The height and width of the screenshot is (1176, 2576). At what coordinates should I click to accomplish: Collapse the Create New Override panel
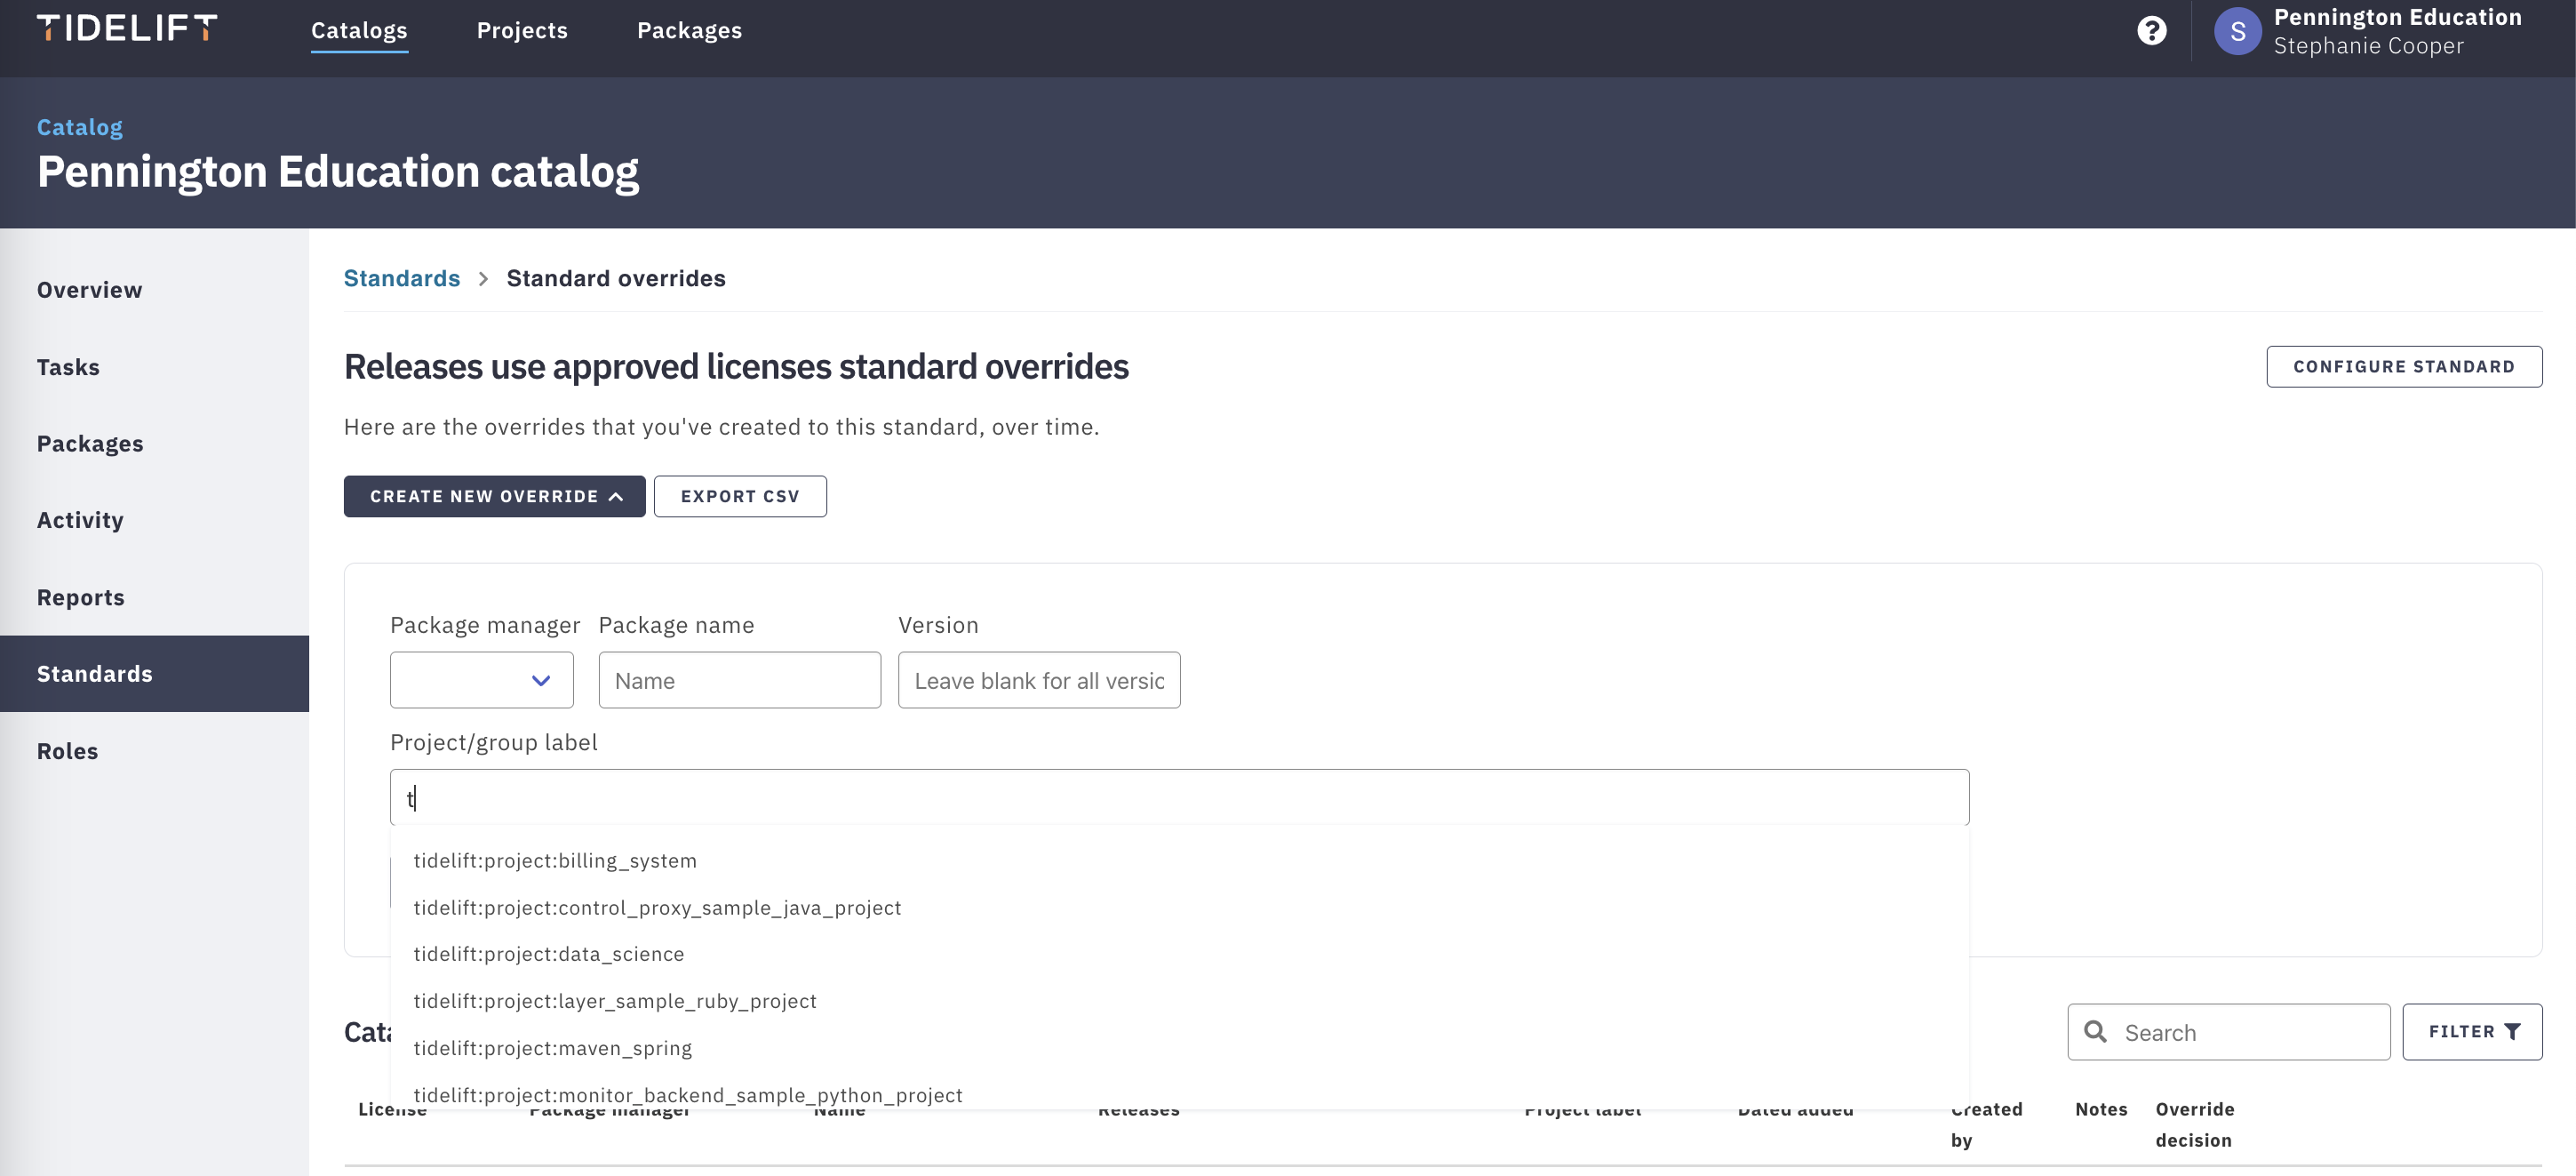(494, 496)
